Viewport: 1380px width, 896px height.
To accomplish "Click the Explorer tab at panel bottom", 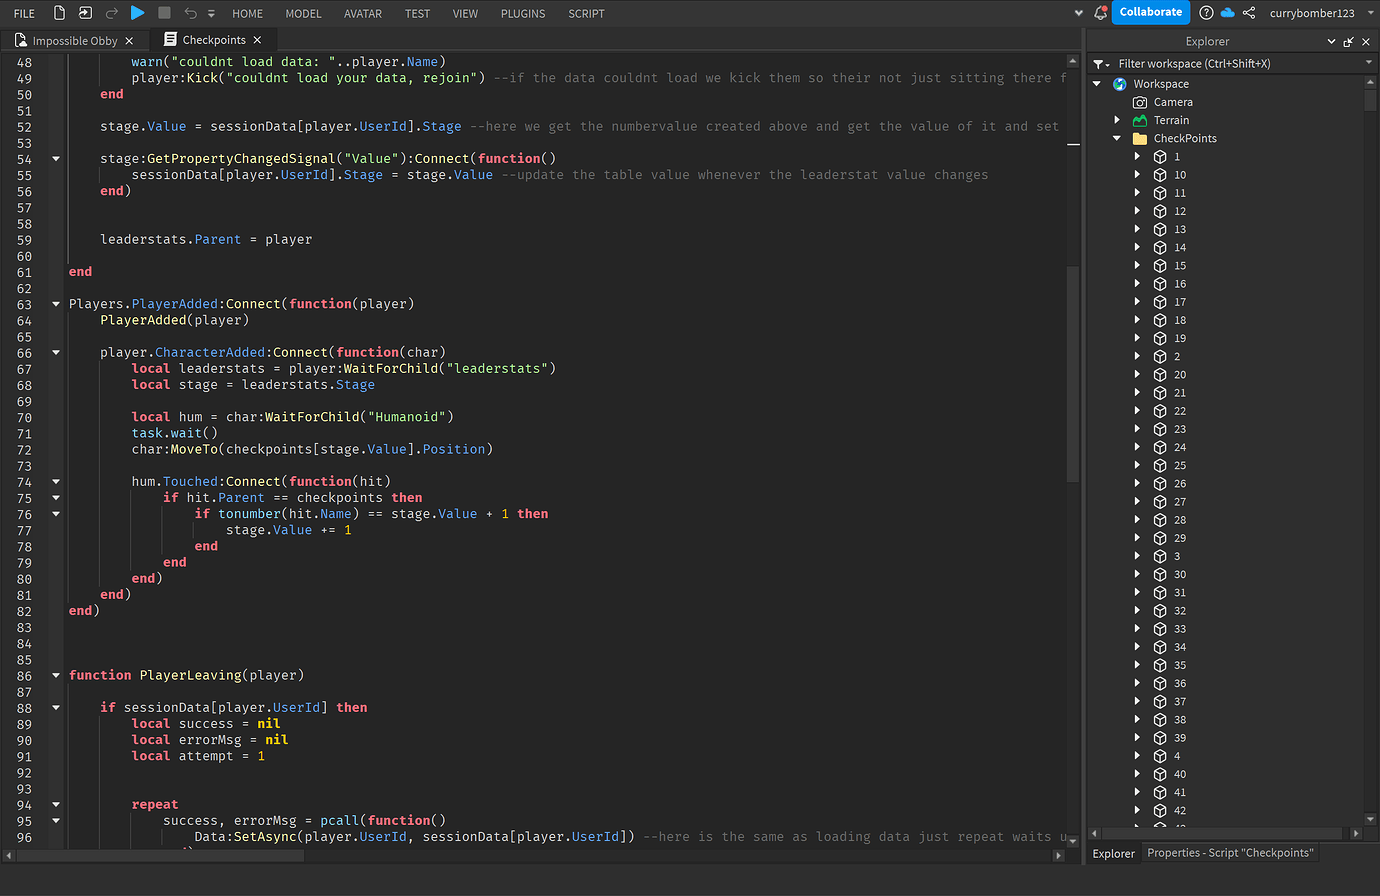I will 1113,853.
